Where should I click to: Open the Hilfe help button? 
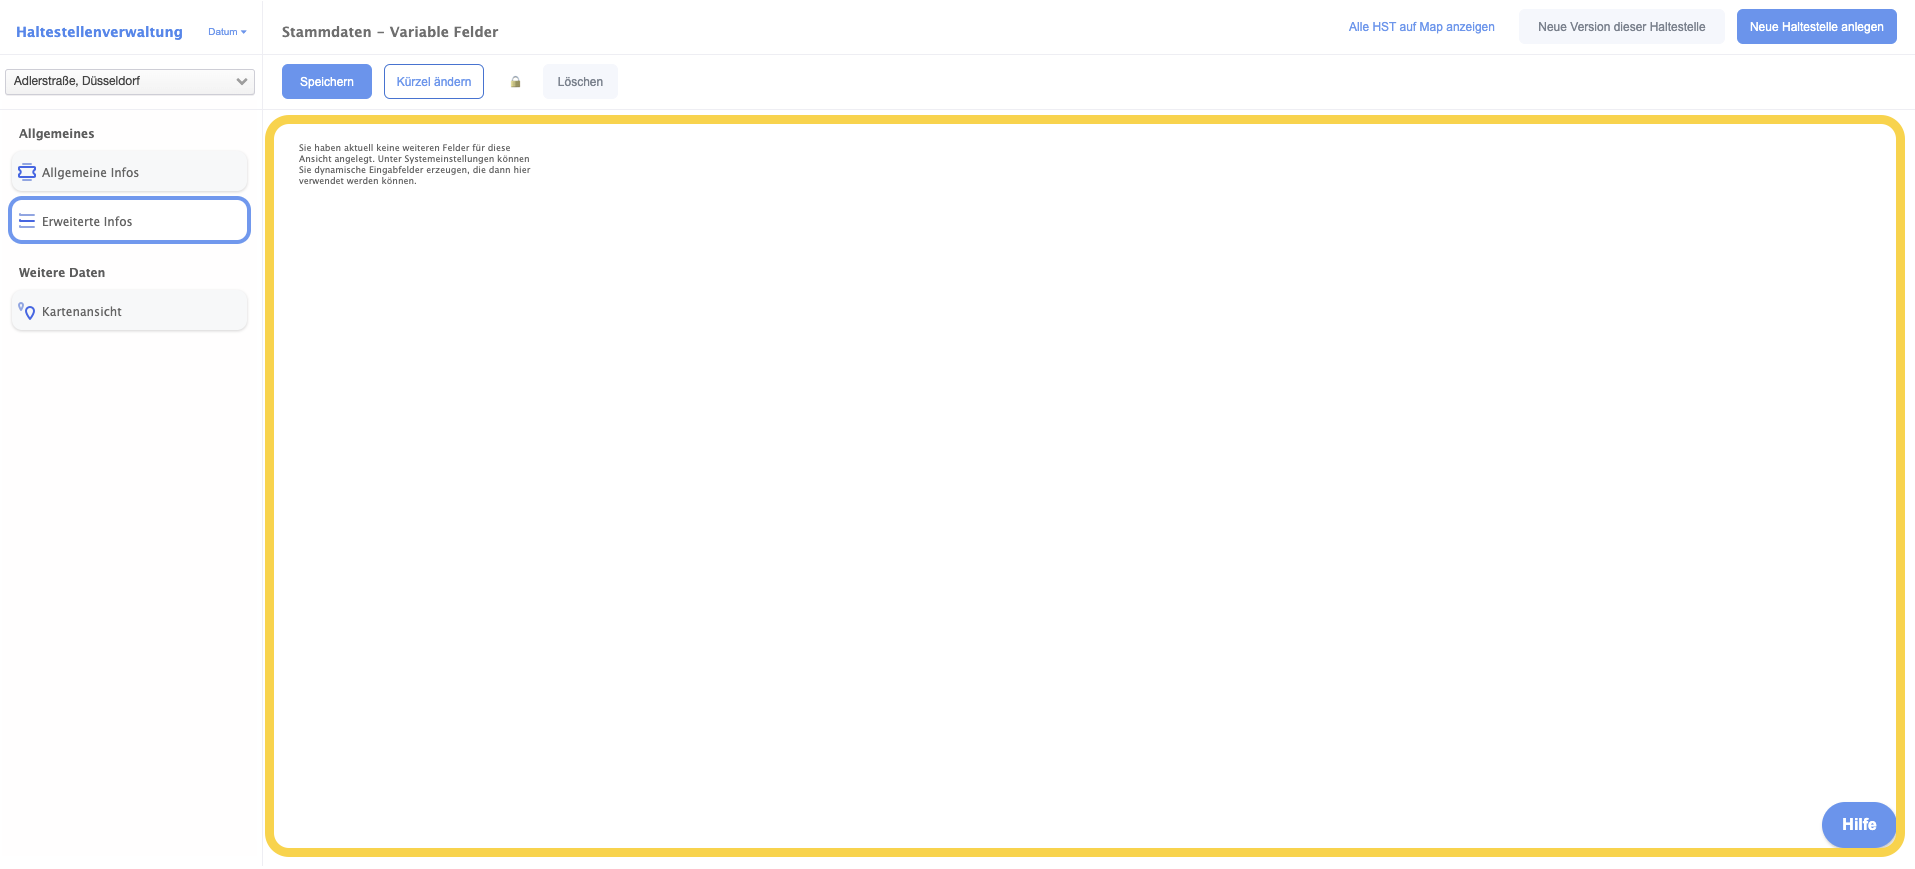click(1858, 824)
